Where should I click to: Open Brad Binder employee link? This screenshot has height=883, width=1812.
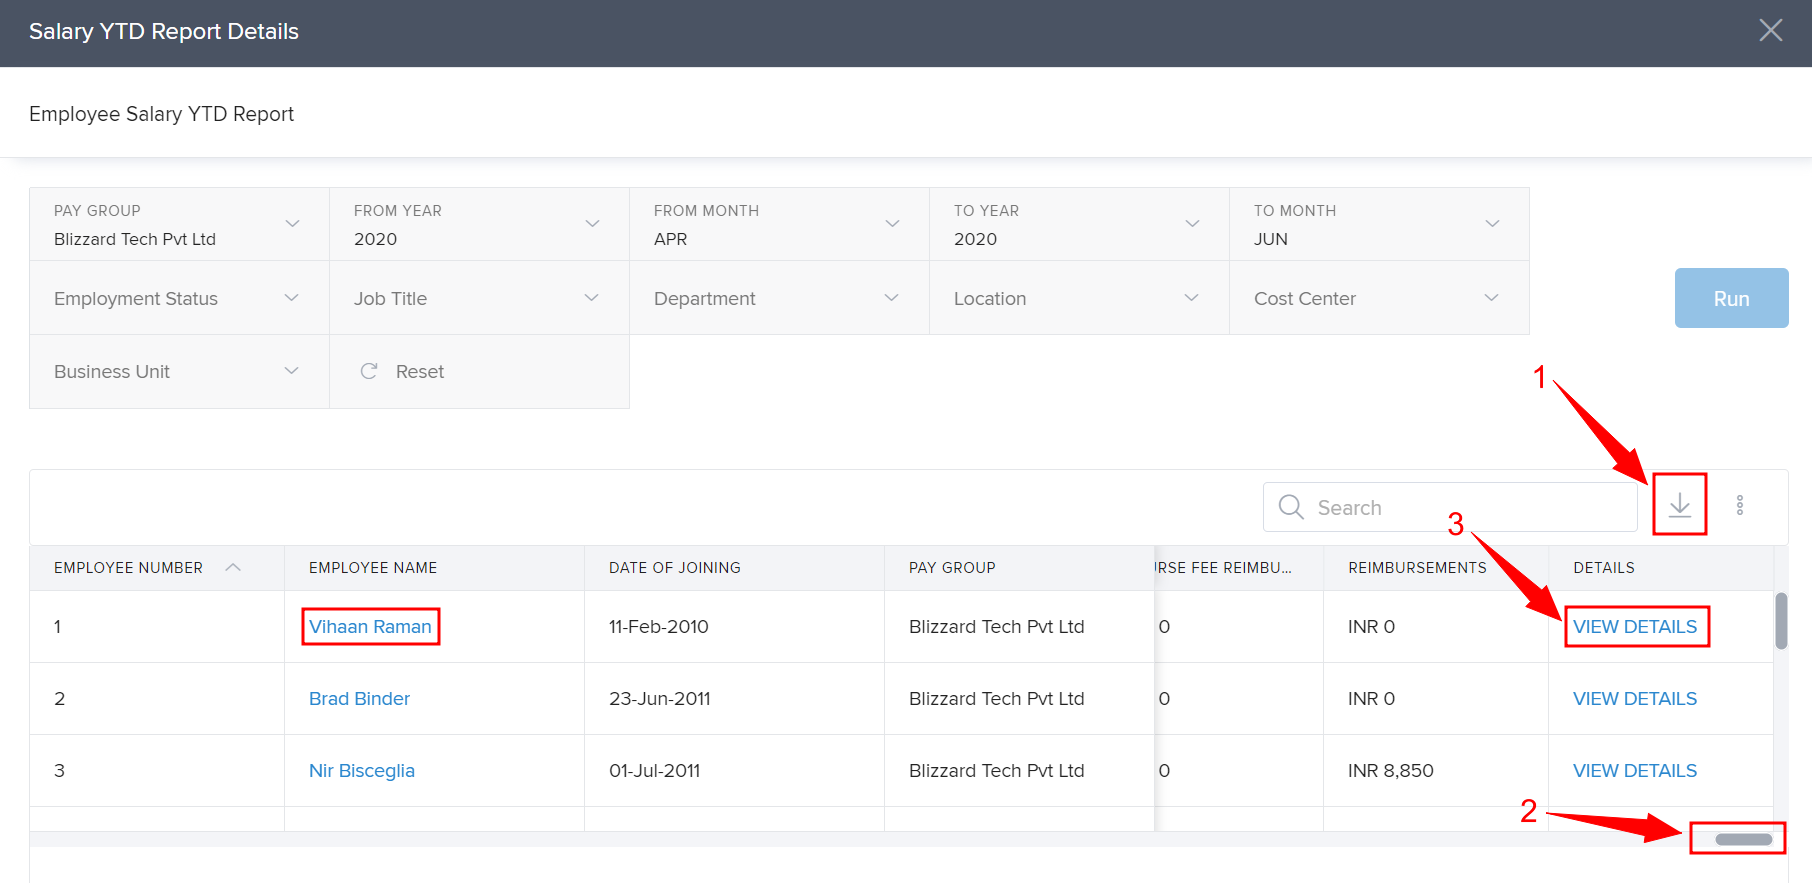(x=359, y=699)
